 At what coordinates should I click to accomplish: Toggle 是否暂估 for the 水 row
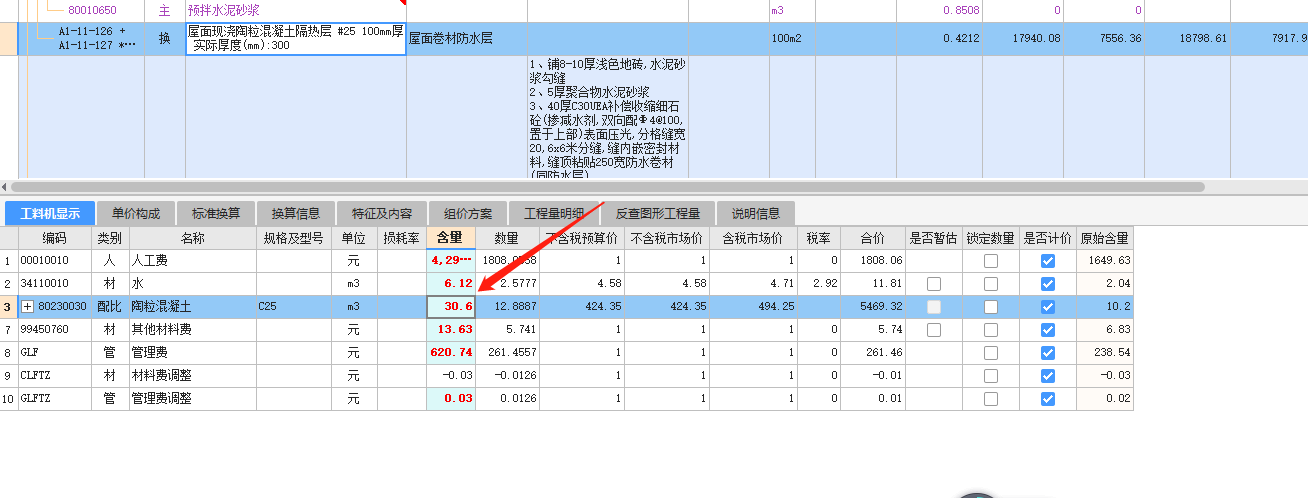click(x=933, y=283)
